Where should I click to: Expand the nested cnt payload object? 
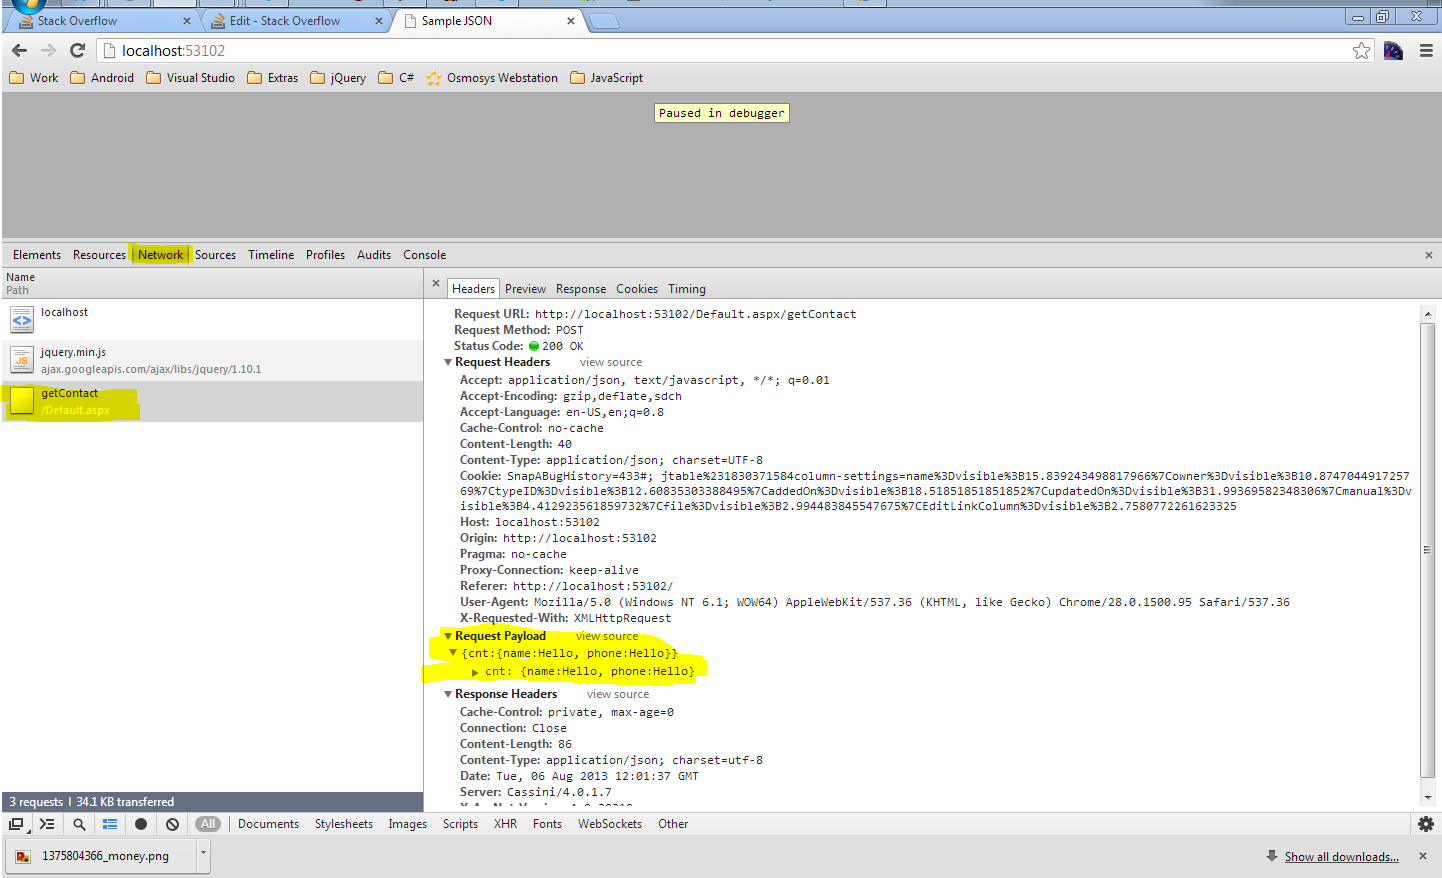475,672
